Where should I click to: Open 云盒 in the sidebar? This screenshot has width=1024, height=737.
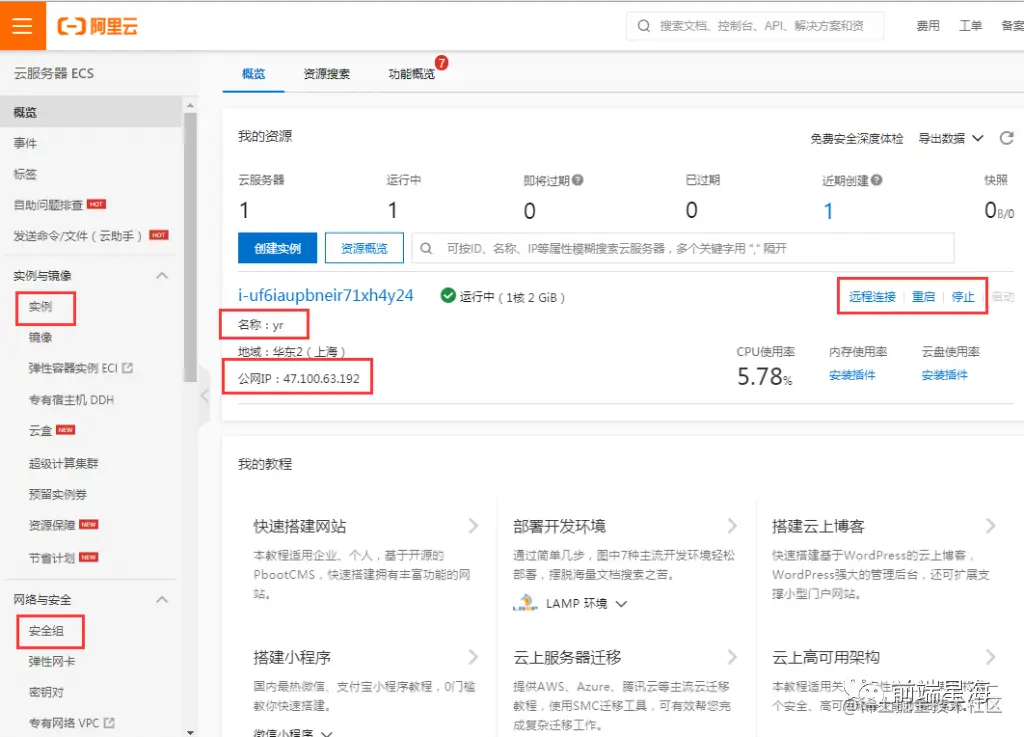(x=40, y=430)
